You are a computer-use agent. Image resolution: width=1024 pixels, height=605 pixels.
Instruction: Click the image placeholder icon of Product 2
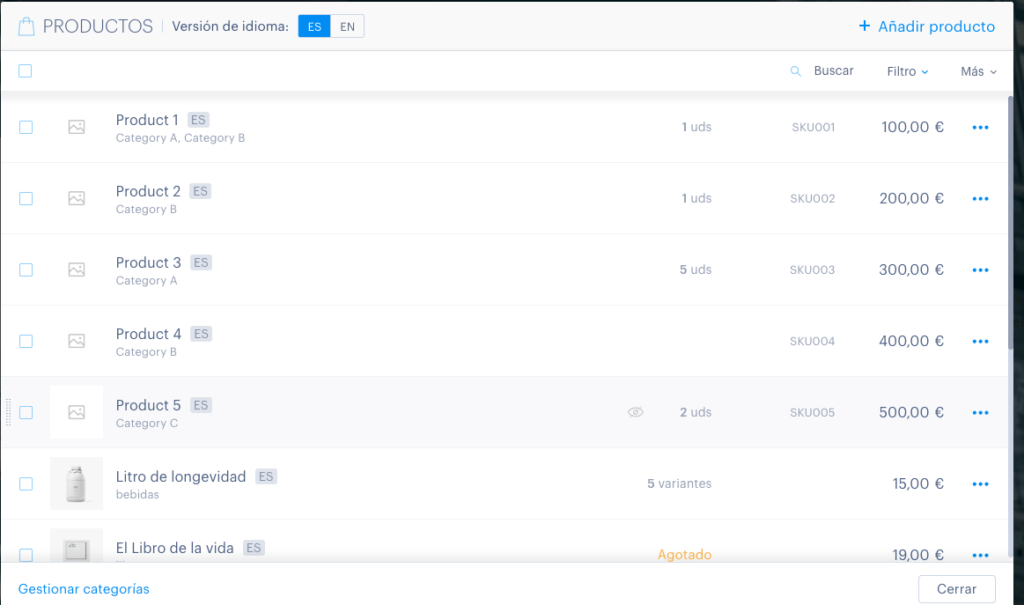(x=76, y=198)
